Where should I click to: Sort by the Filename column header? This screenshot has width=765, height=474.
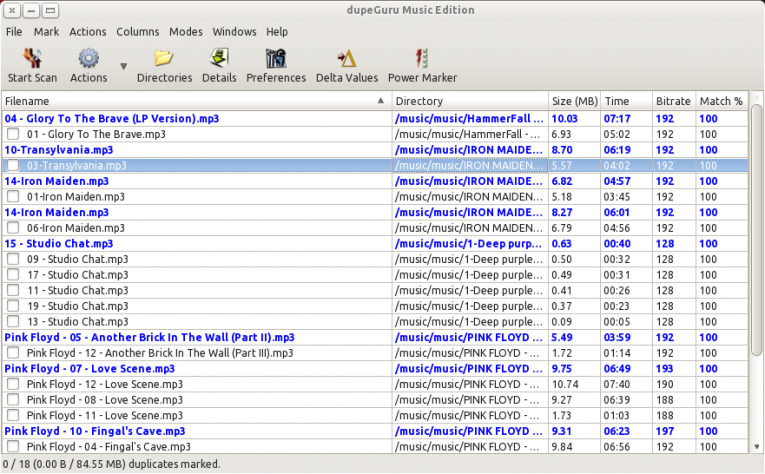(x=197, y=101)
